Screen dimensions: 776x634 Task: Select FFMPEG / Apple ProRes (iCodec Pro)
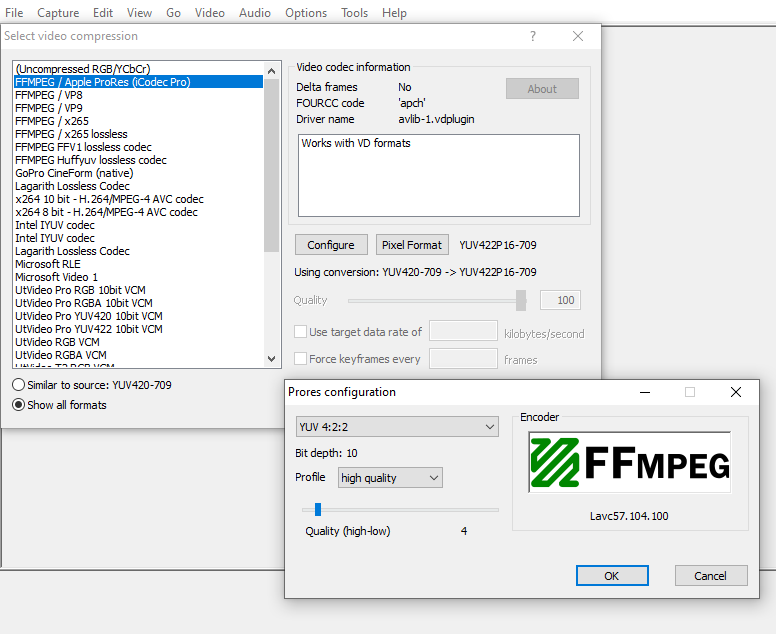click(x=139, y=82)
